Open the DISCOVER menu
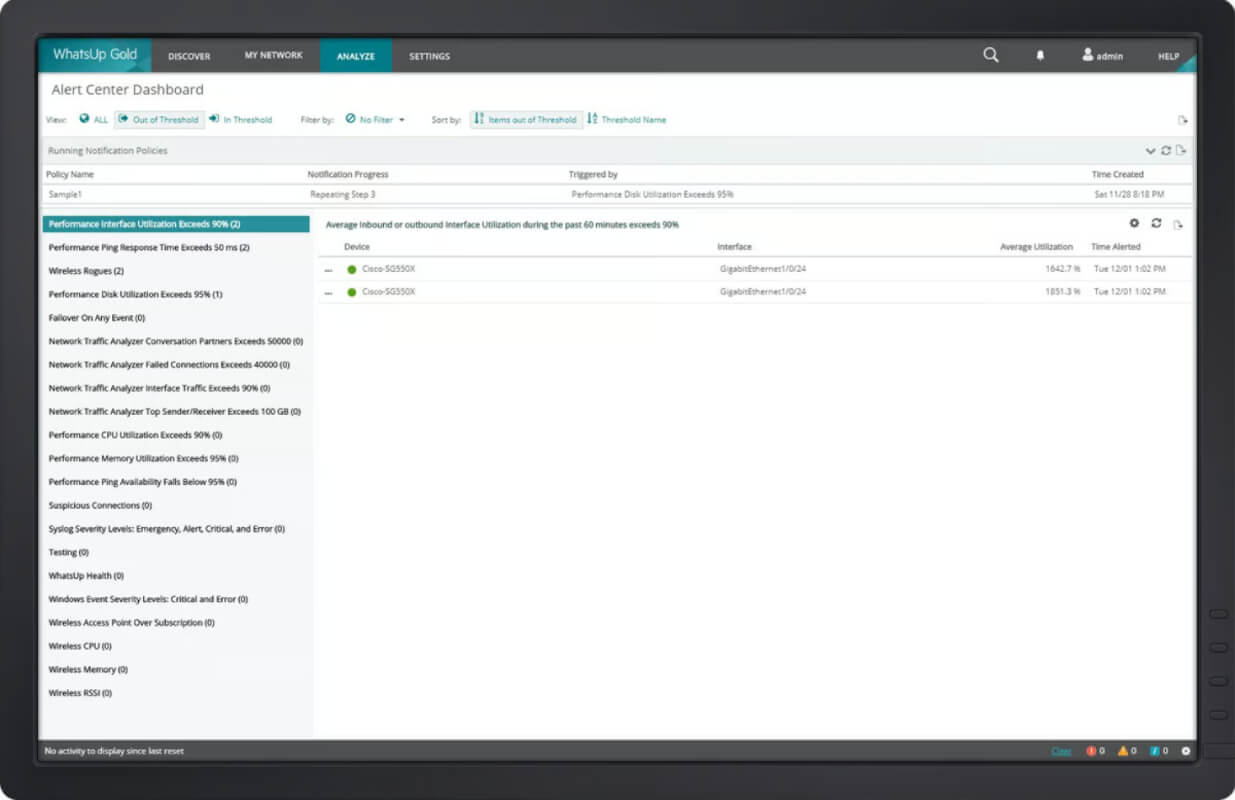Viewport: 1235px width, 800px height. (x=189, y=56)
